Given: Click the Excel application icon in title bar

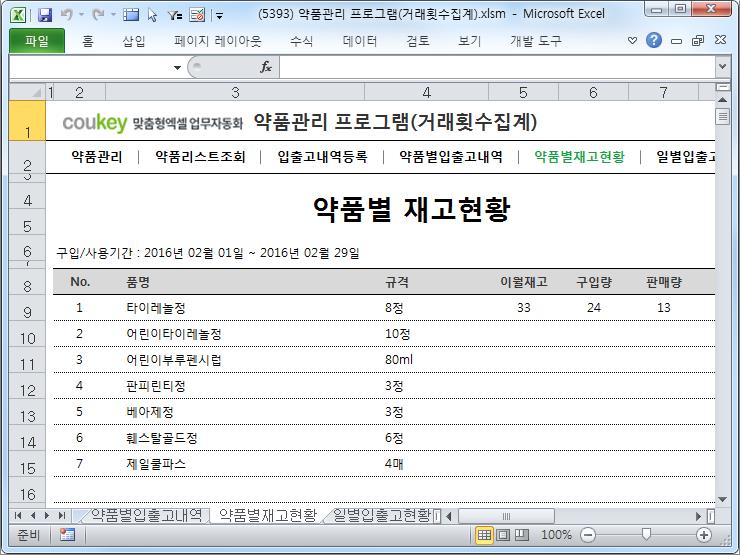Looking at the screenshot, I should click(x=18, y=15).
